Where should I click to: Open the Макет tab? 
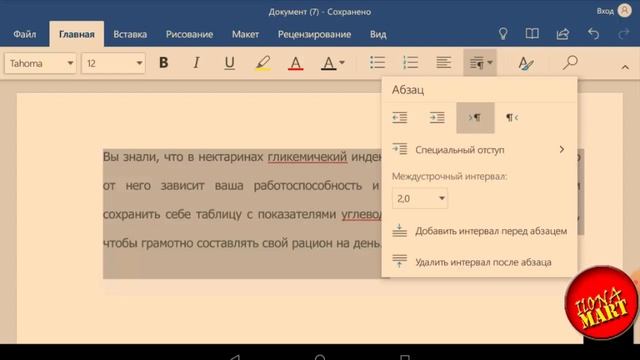pos(245,34)
